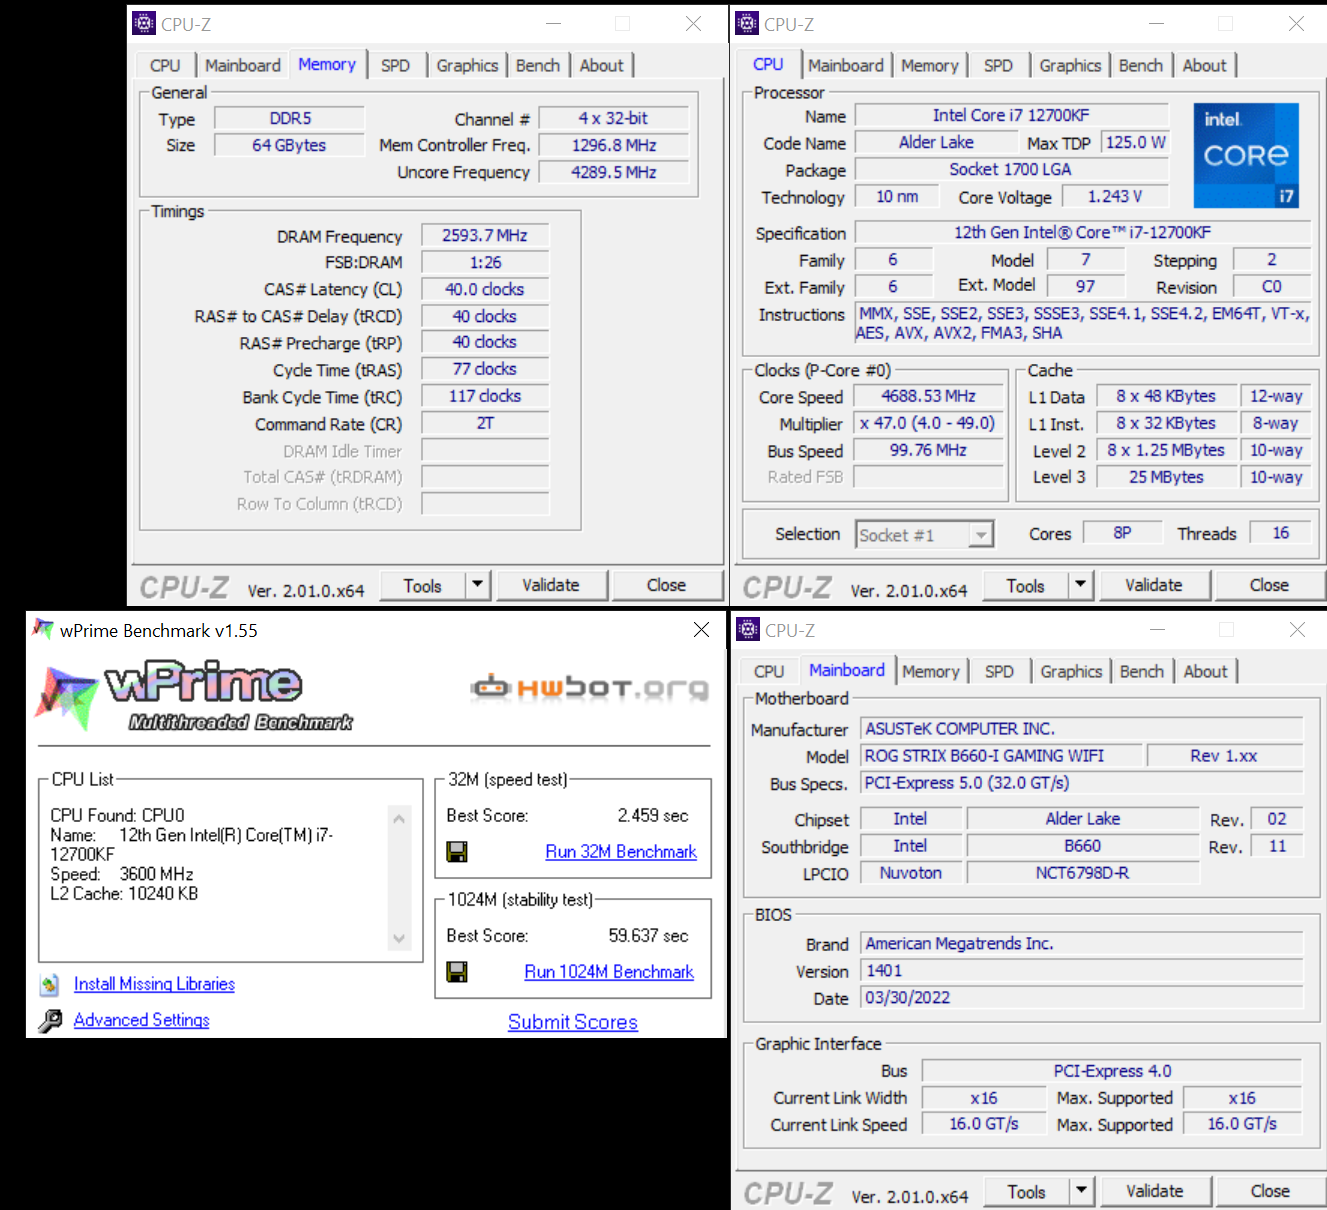
Task: Click the Max TDP value 125.0 W
Action: (x=1135, y=142)
